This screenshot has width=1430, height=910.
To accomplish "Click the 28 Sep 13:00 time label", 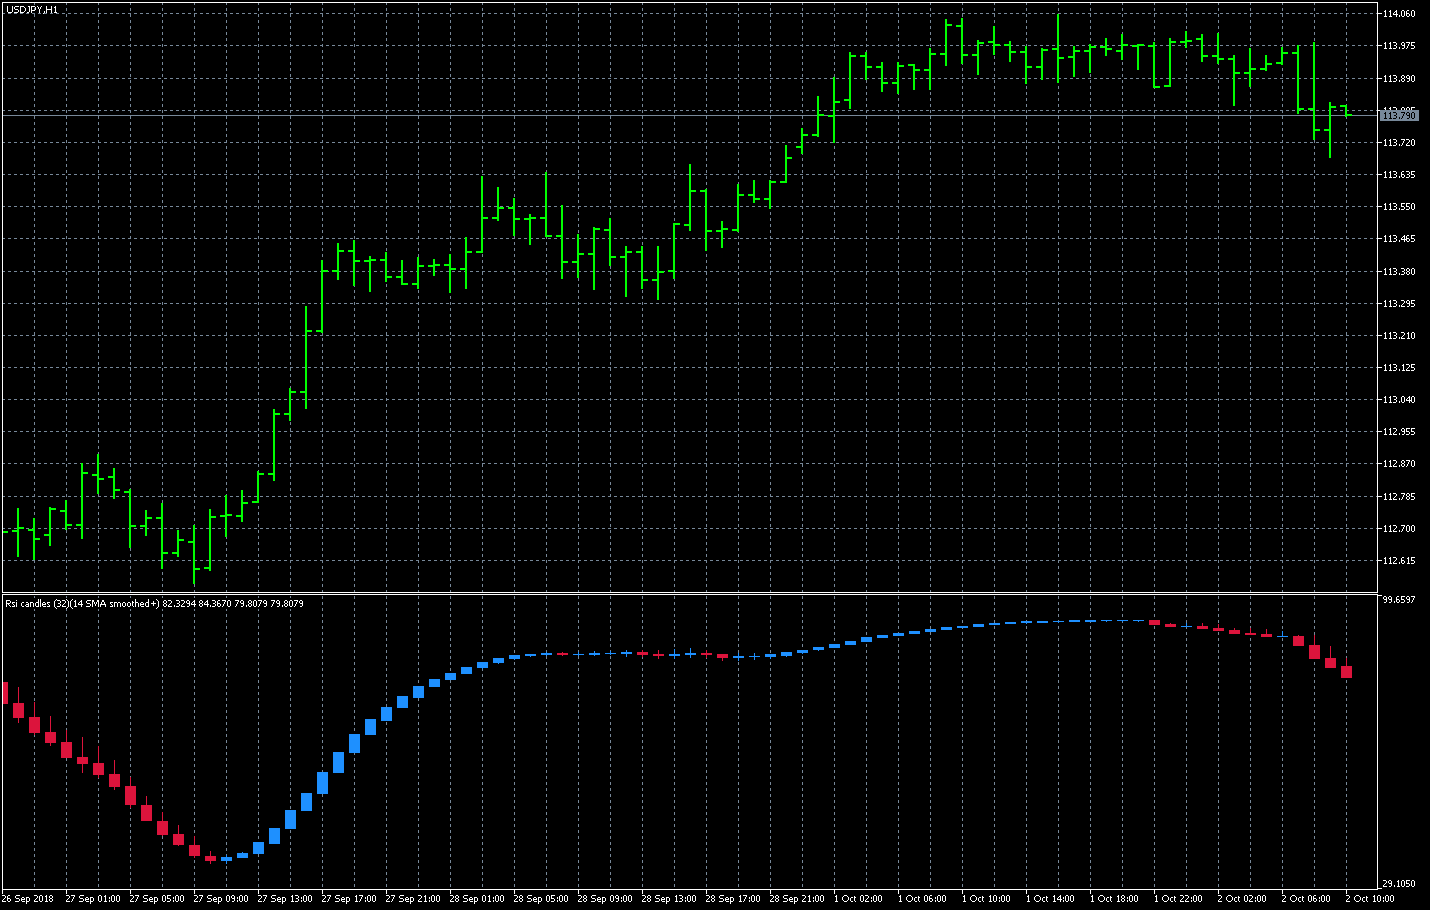I will [x=669, y=899].
